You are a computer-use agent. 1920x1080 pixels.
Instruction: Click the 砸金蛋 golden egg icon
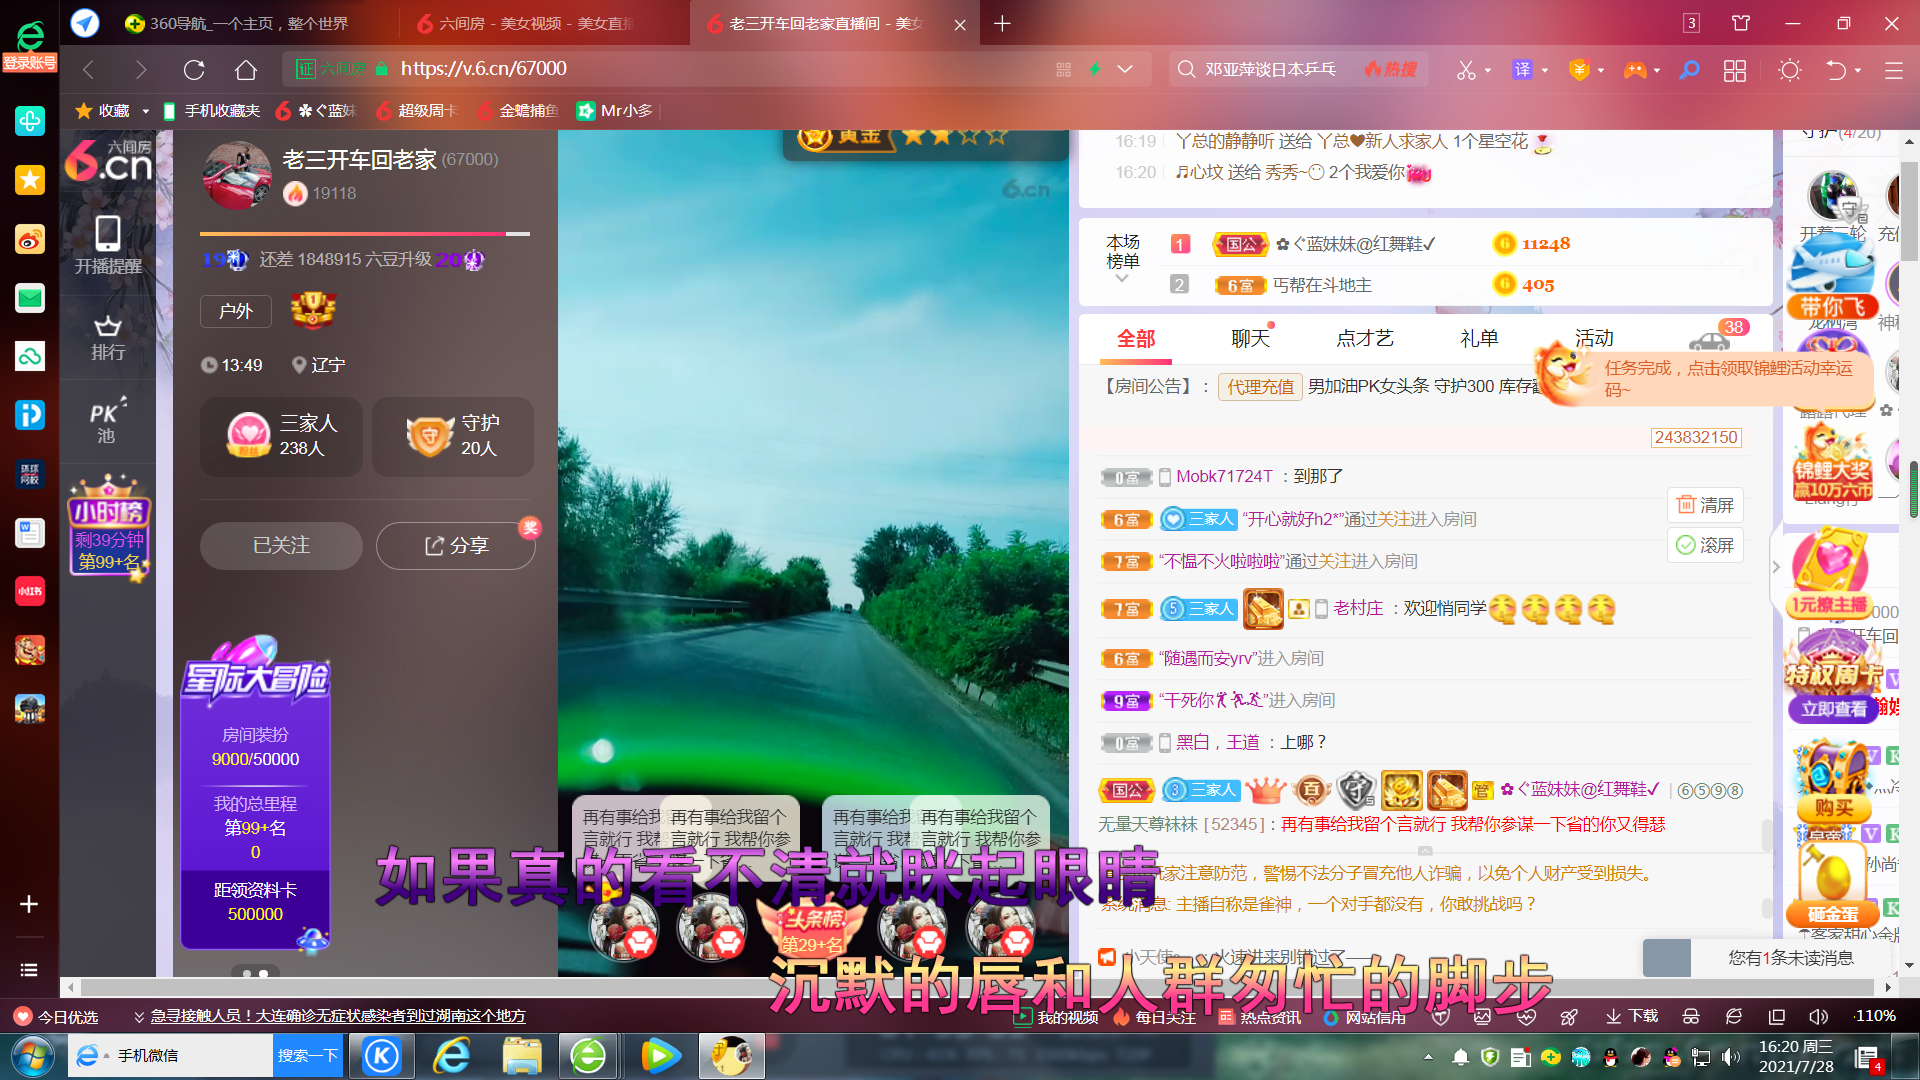(x=1832, y=882)
